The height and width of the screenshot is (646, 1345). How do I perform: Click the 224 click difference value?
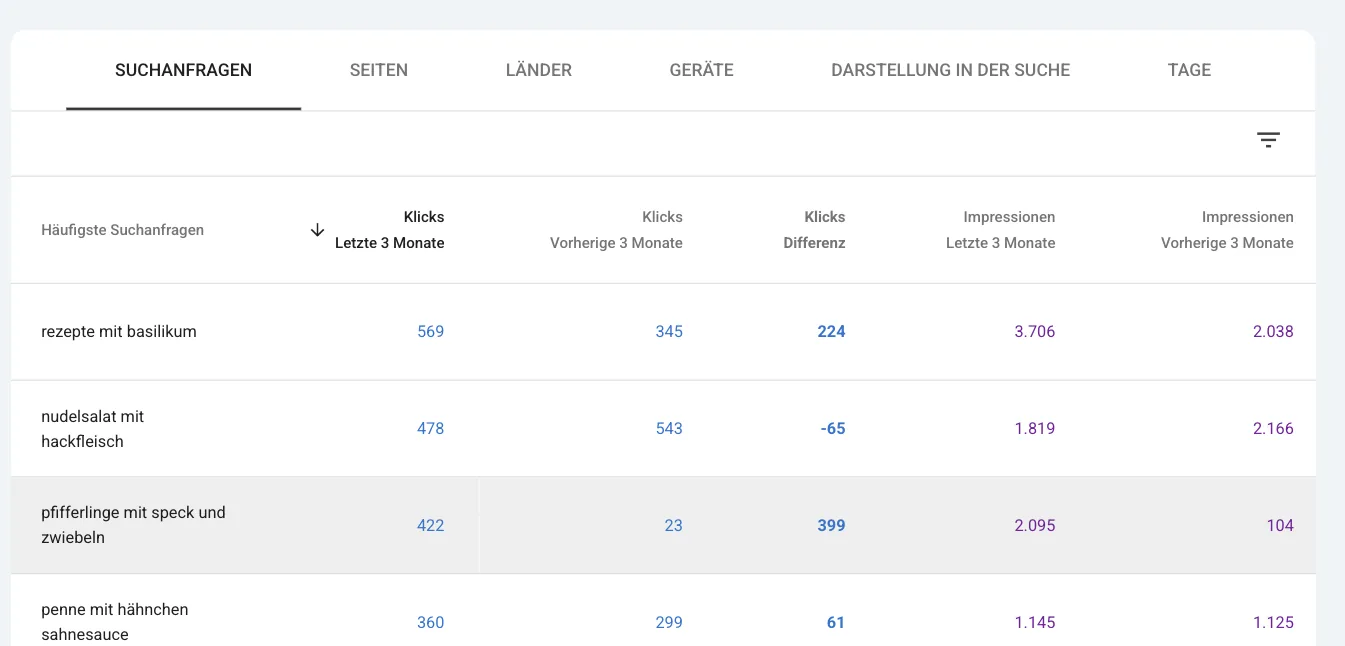click(831, 332)
